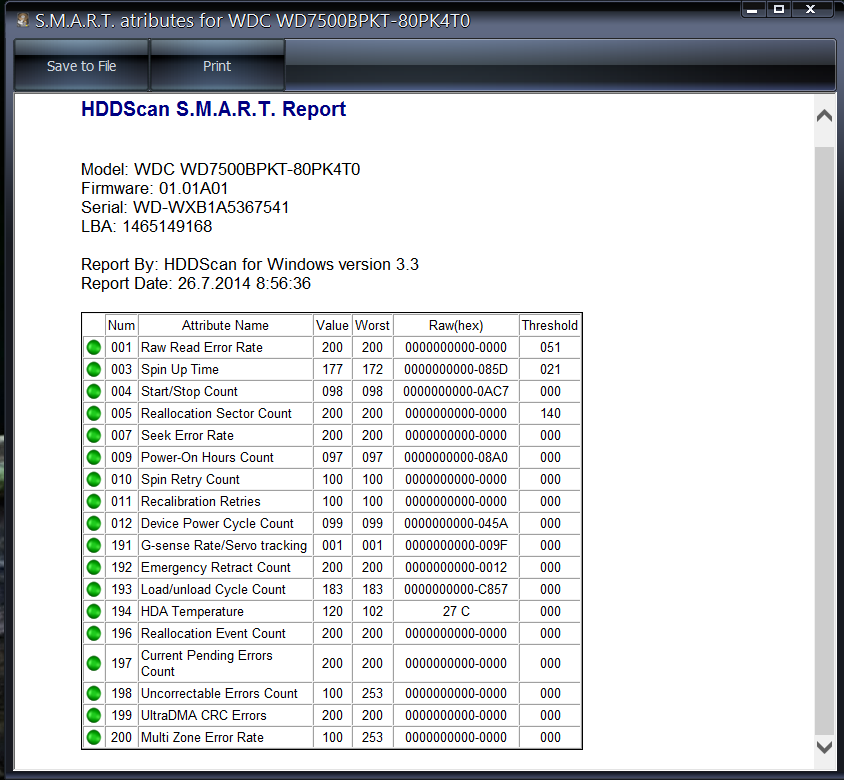Screen dimensions: 844x780
Task: Click Model line WDC WD7500BPKT-80PK4T0
Action: 221,170
